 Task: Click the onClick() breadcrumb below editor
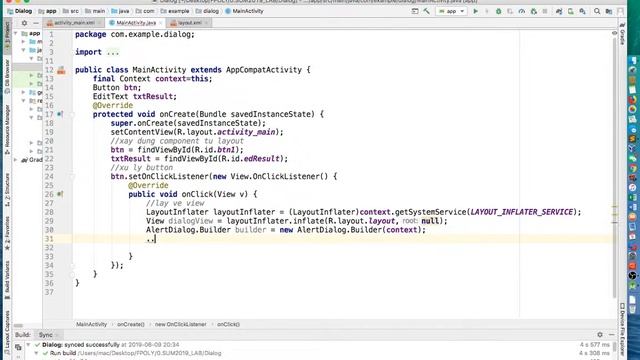coord(228,324)
